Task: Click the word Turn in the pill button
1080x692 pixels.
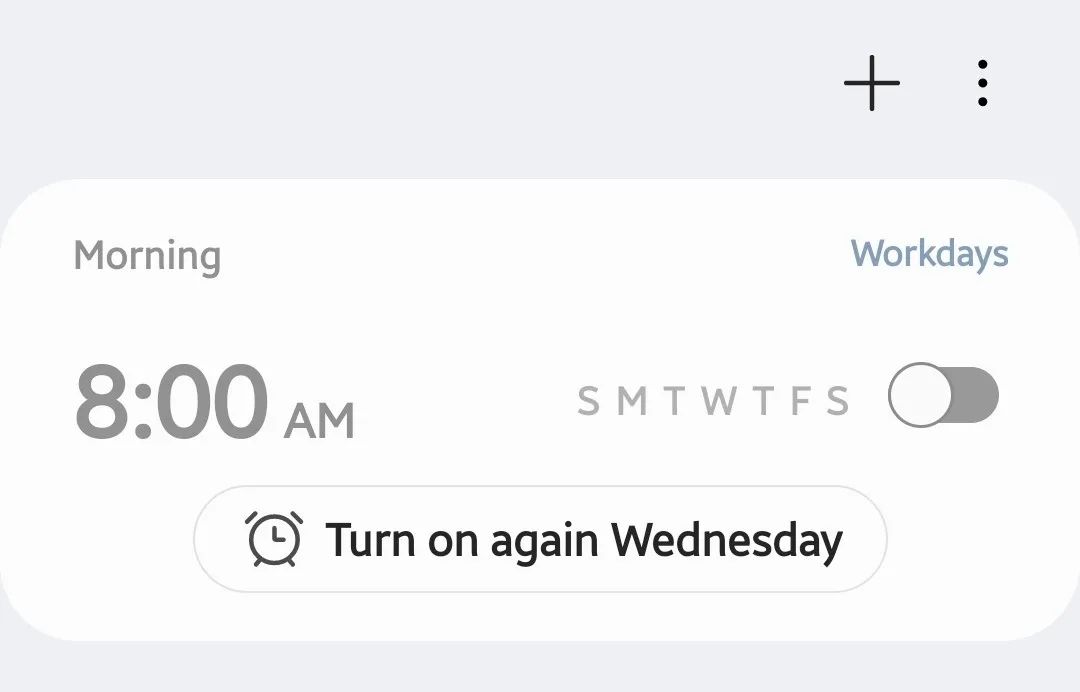Action: [x=371, y=541]
